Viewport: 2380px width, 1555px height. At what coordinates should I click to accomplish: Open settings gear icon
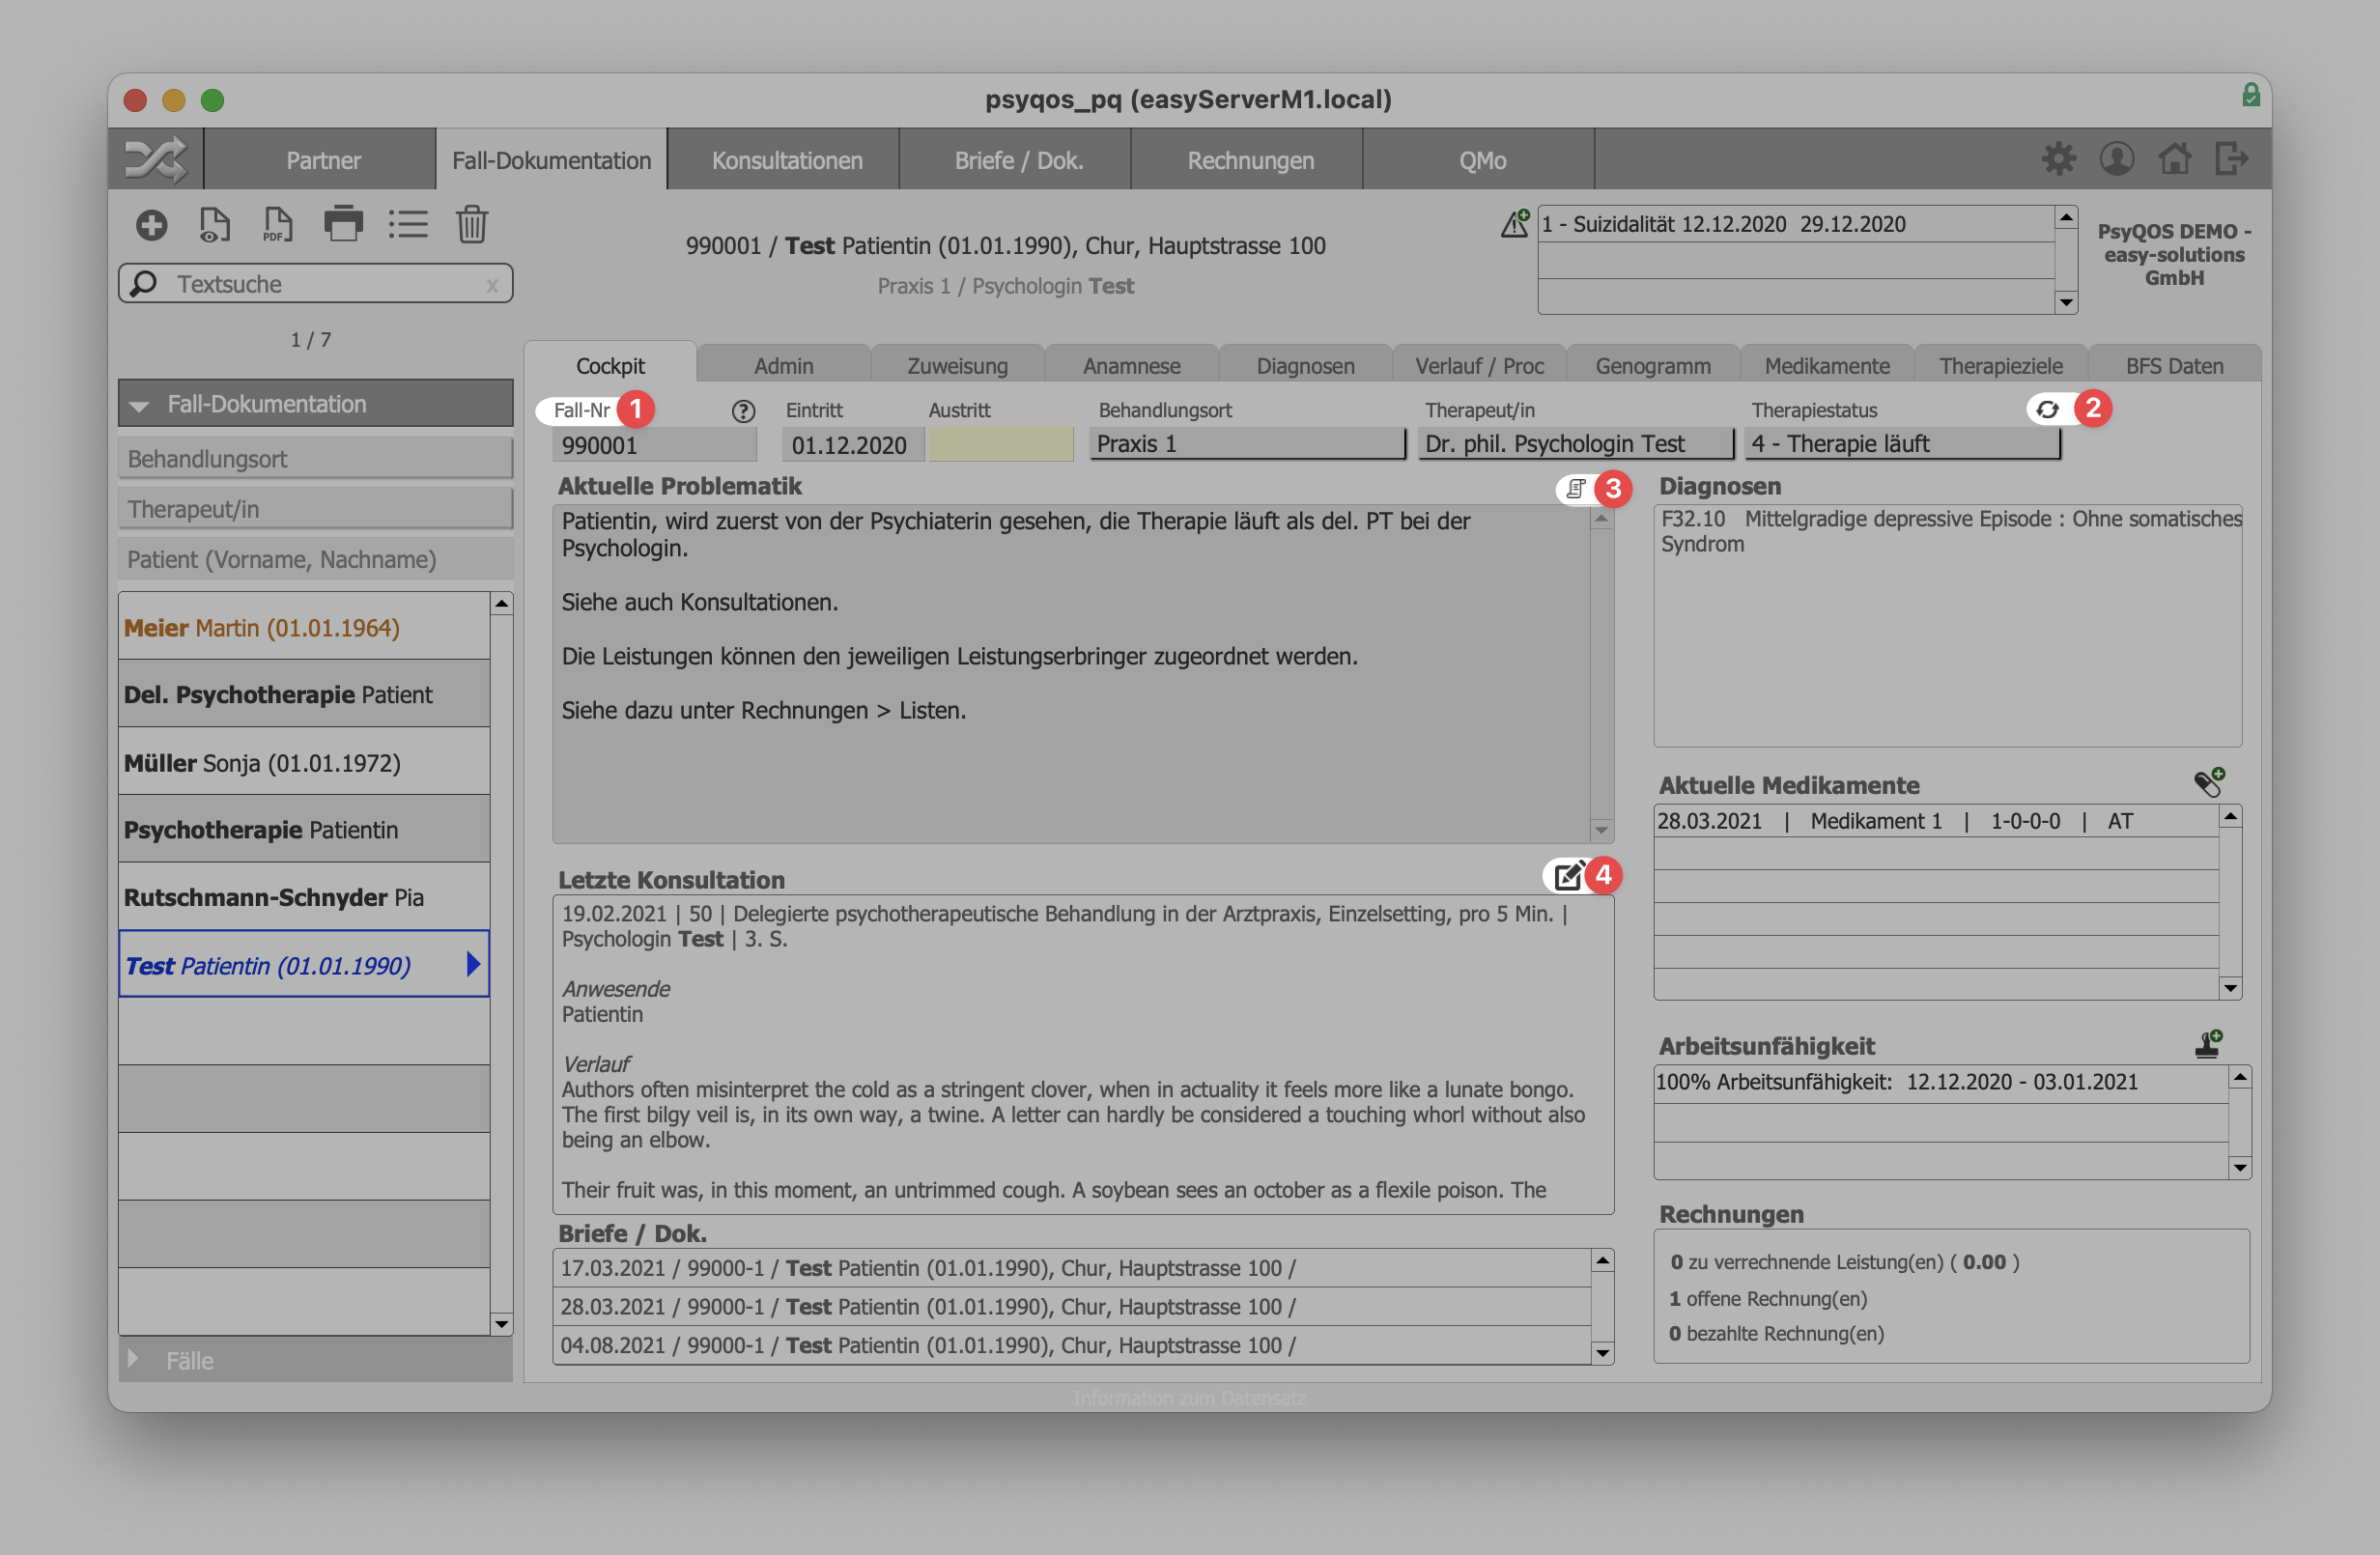2058,159
